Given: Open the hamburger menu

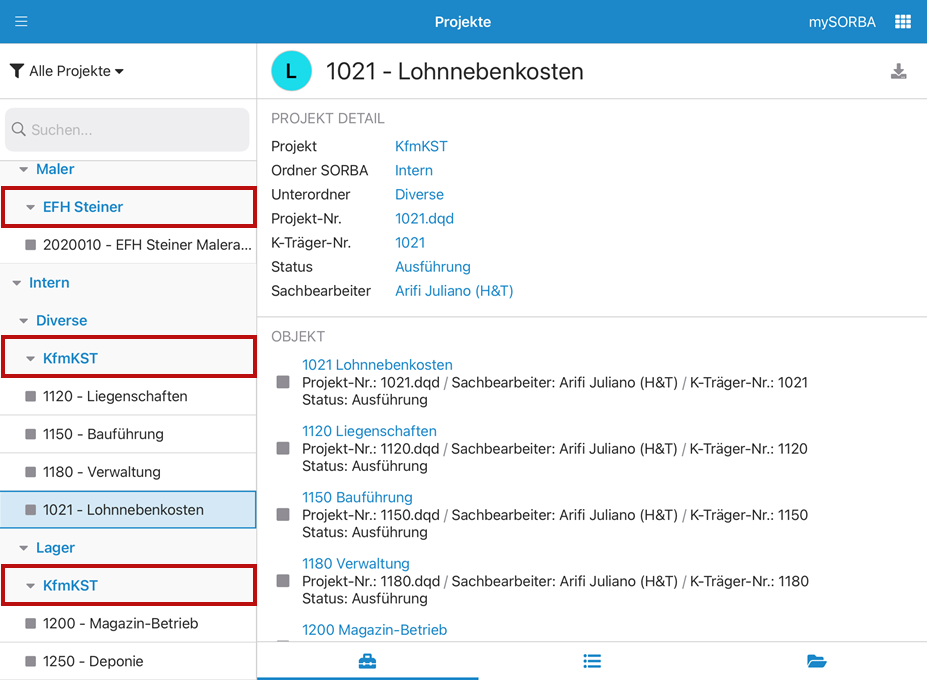Looking at the screenshot, I should [x=21, y=21].
